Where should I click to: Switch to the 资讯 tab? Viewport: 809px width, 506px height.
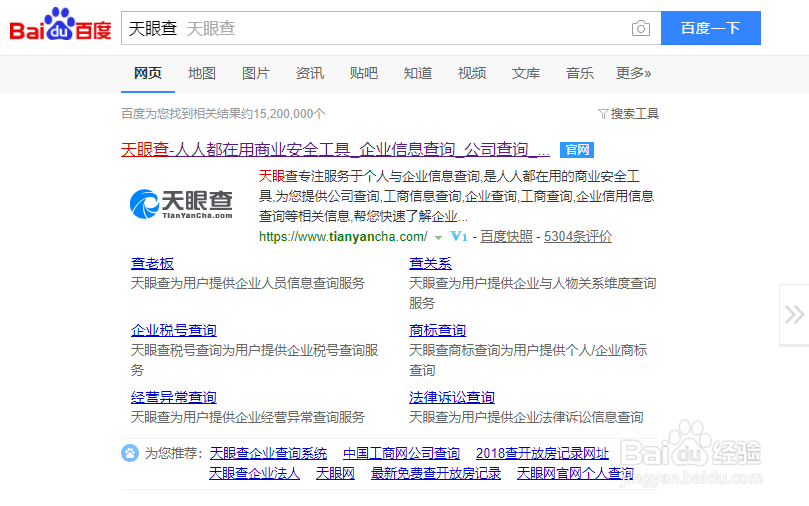(x=310, y=73)
